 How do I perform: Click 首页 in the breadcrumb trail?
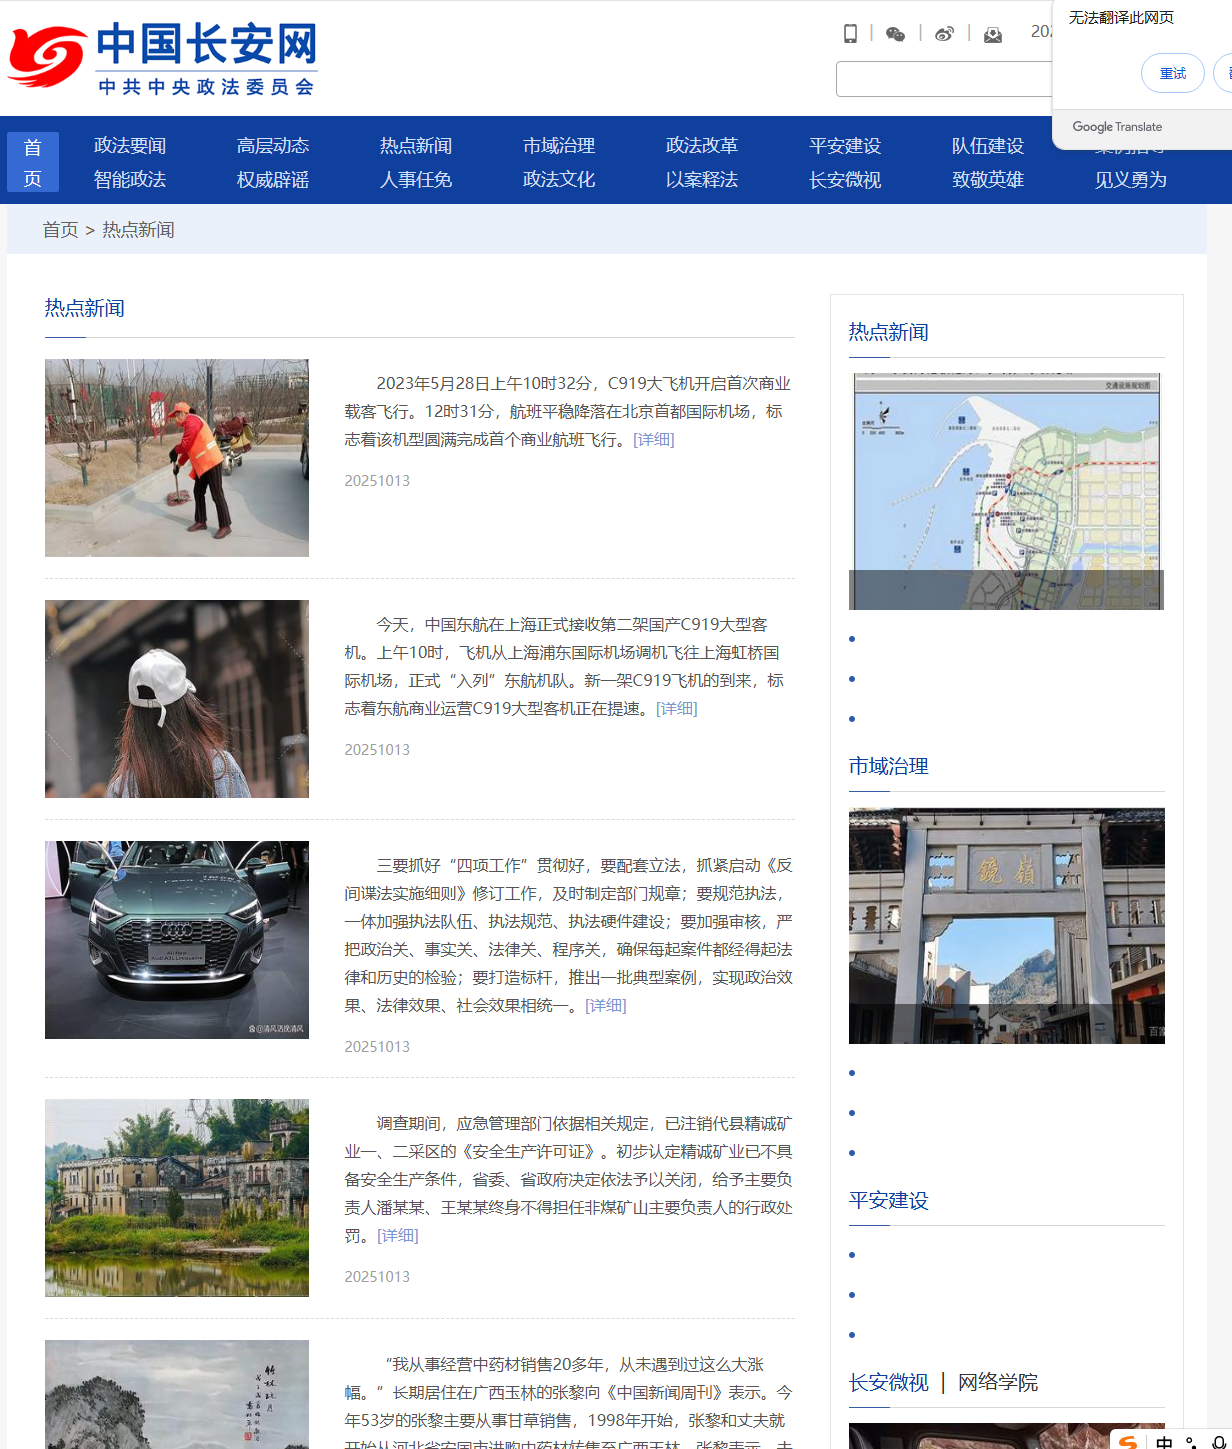[x=60, y=230]
